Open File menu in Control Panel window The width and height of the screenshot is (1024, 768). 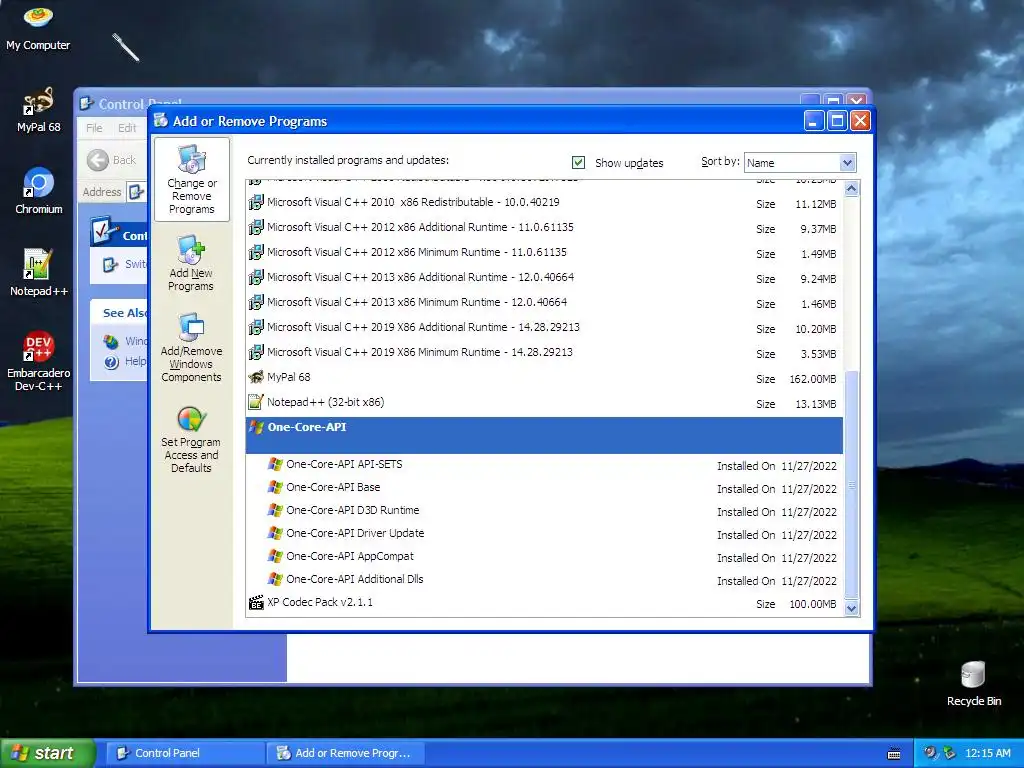coord(94,128)
